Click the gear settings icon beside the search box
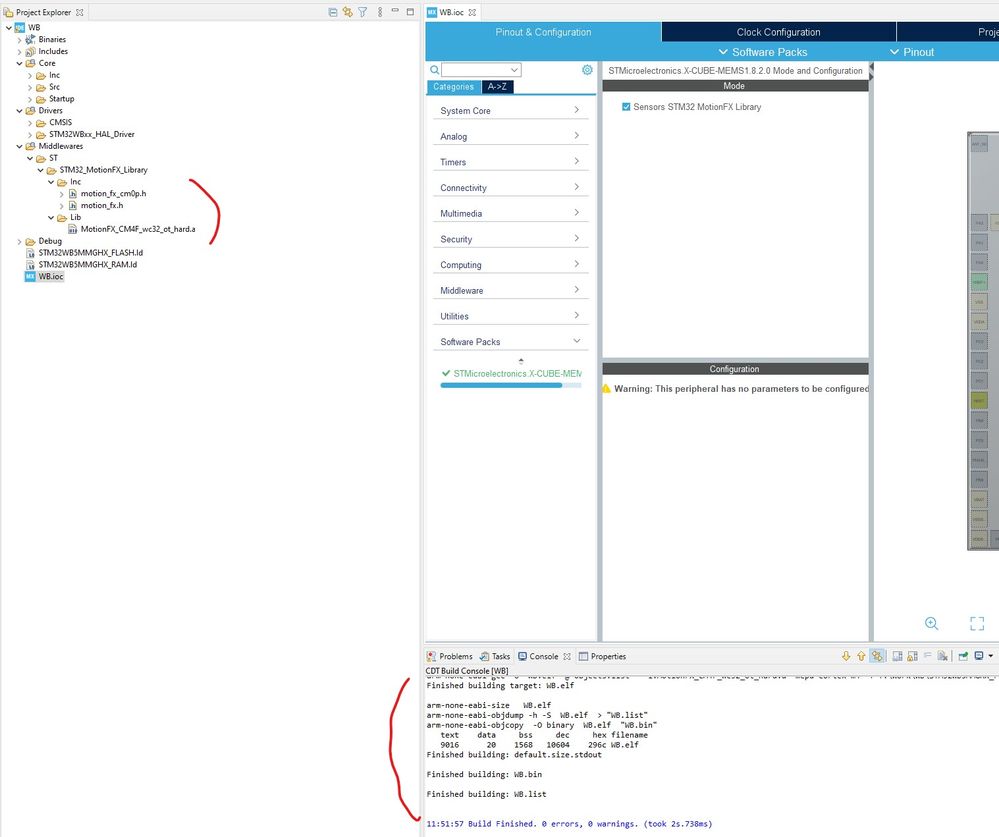Image resolution: width=999 pixels, height=837 pixels. 587,70
